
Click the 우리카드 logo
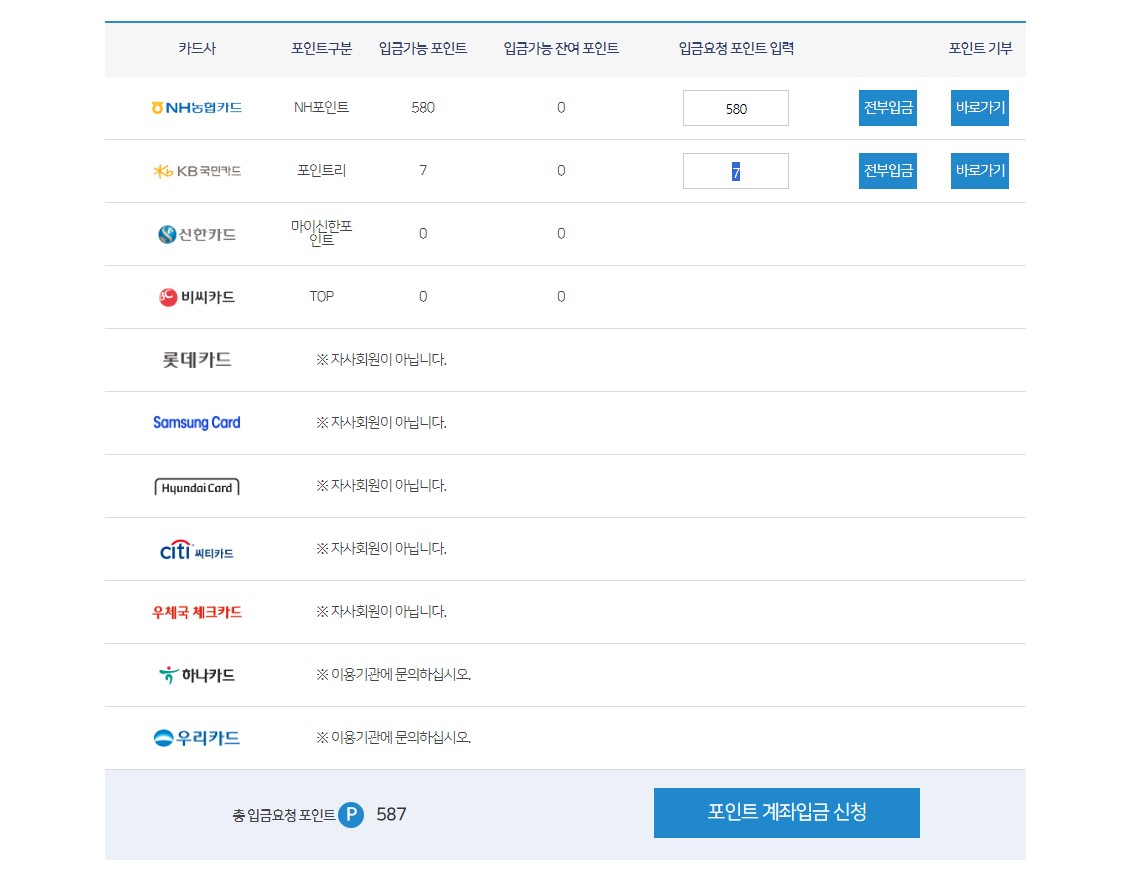click(196, 738)
